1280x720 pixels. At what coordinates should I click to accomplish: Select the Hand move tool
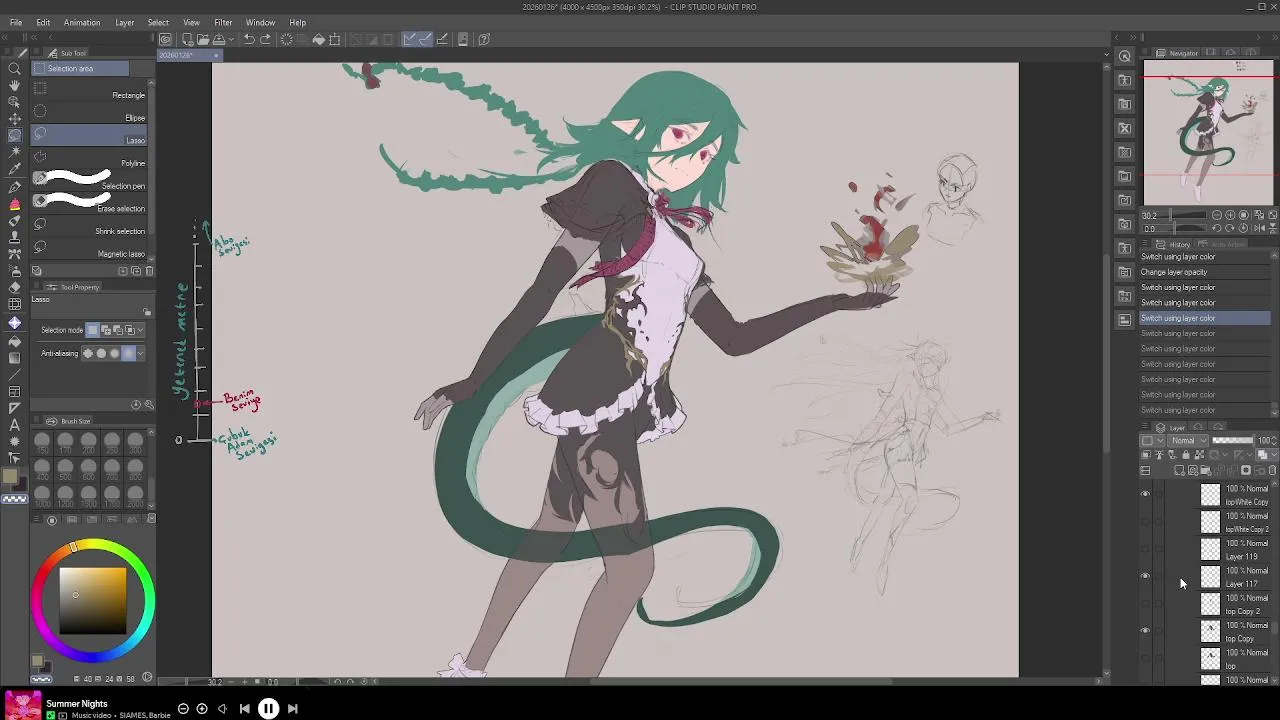coord(14,85)
